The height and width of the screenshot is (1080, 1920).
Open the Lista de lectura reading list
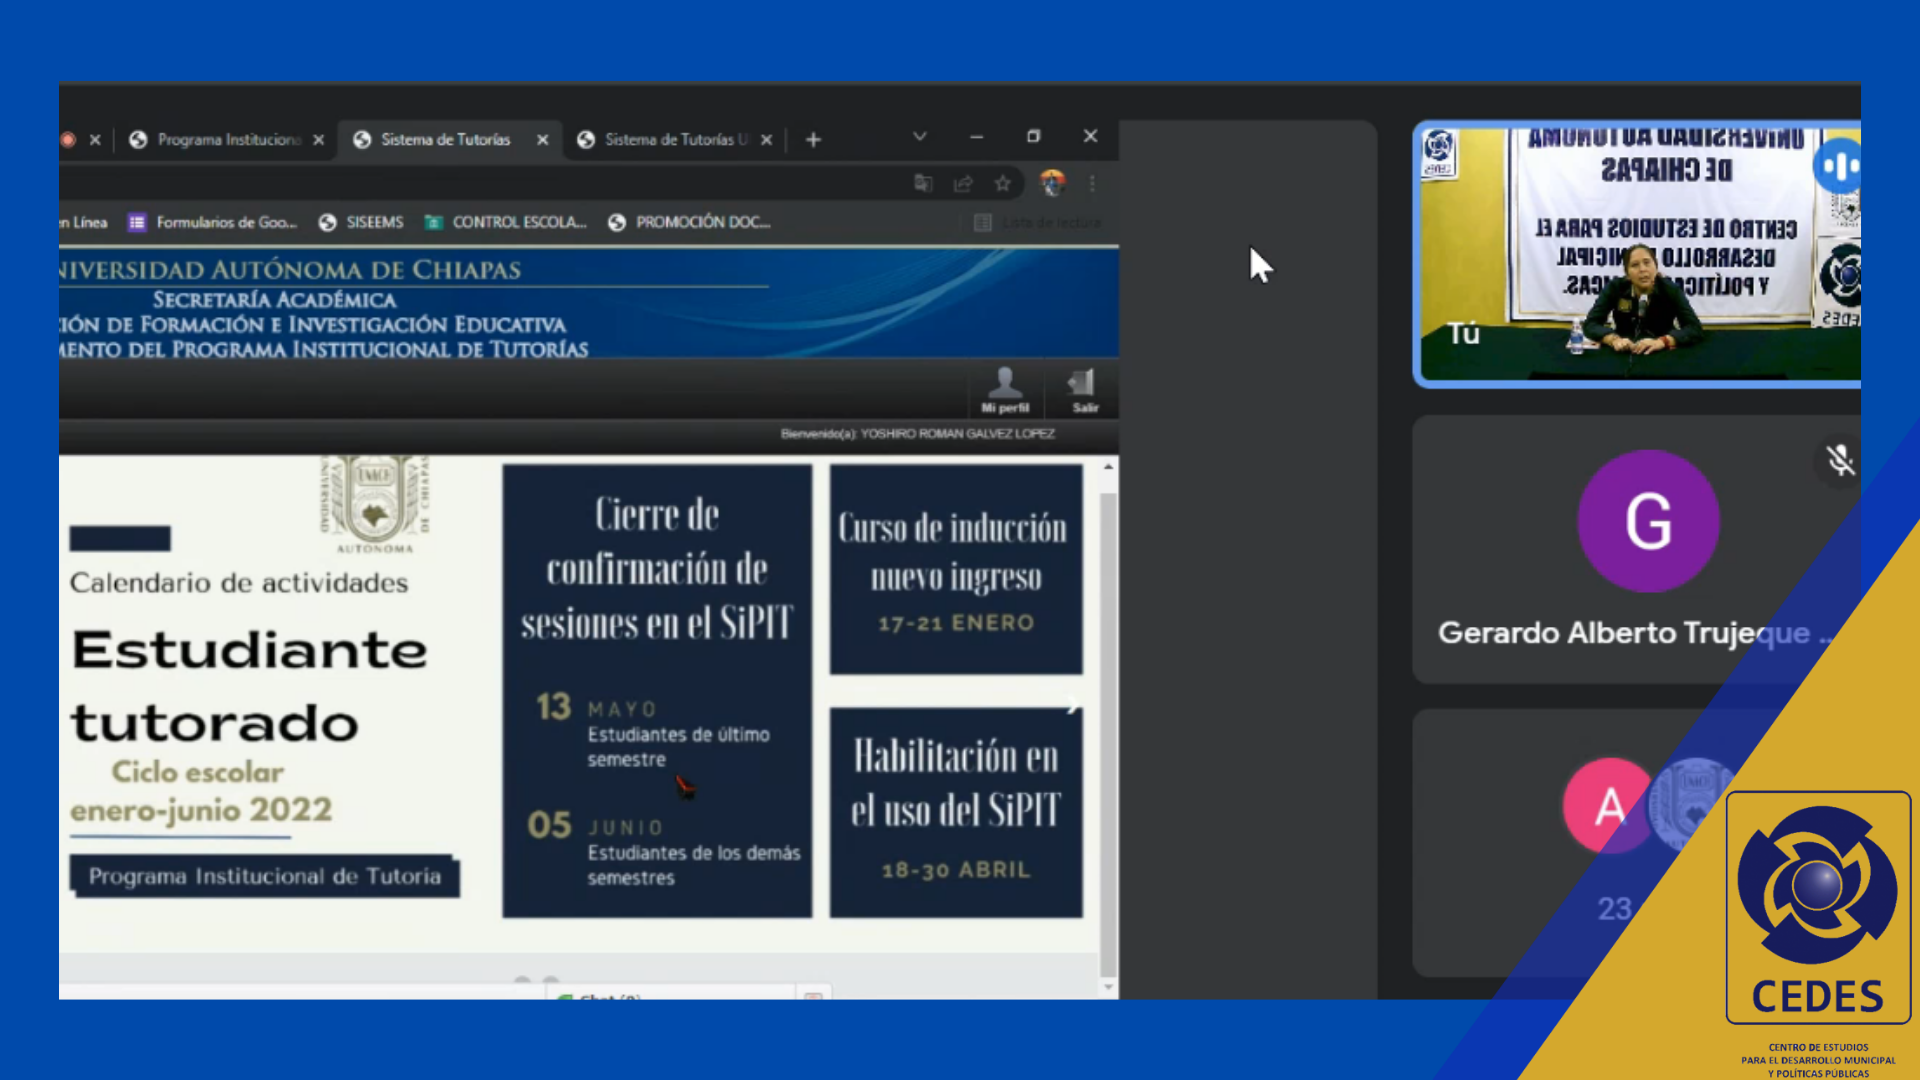click(x=1037, y=222)
